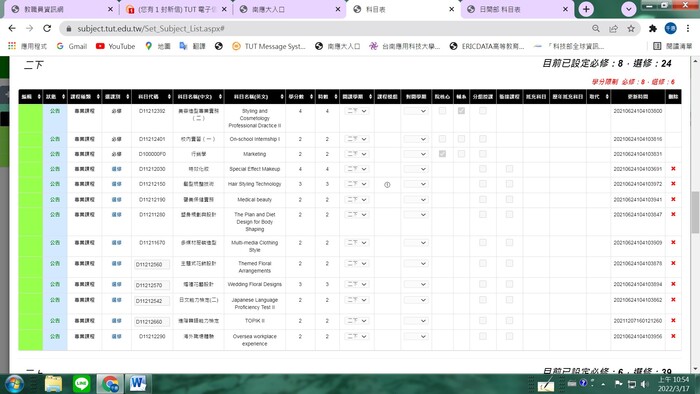Toggle the second checkbox in Hair Styling Technology row
The image size is (700, 394).
point(509,184)
